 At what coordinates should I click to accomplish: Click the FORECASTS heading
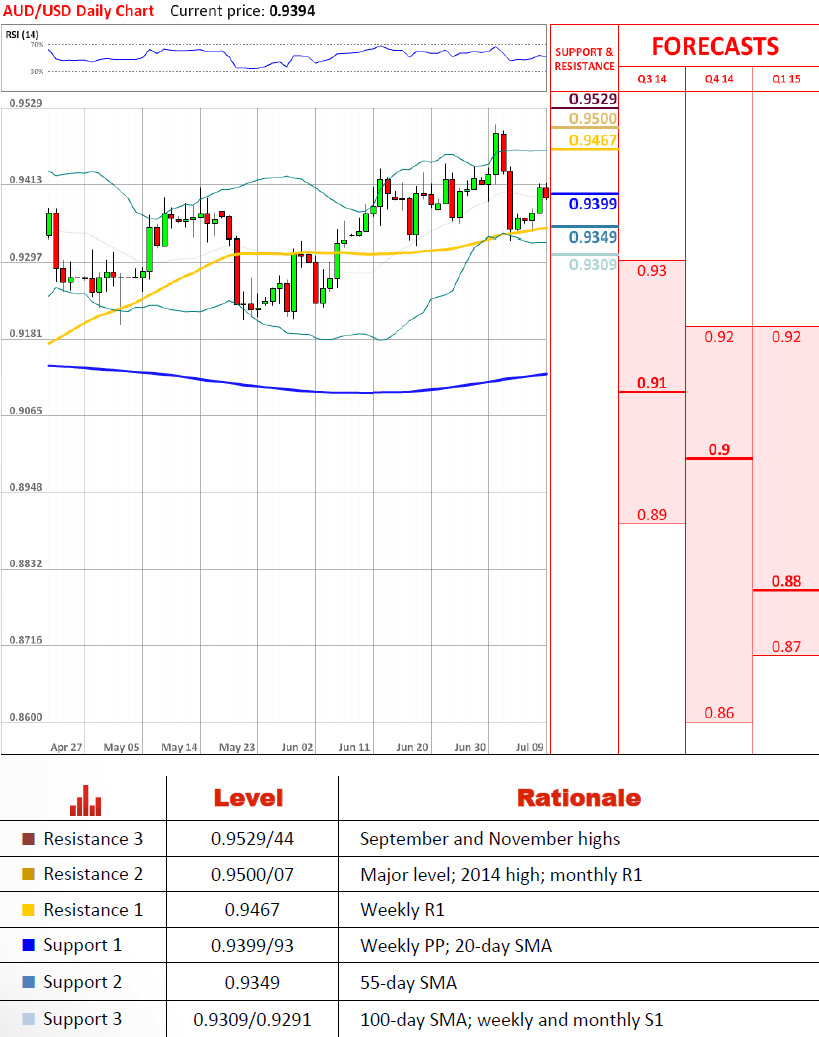pyautogui.click(x=714, y=47)
